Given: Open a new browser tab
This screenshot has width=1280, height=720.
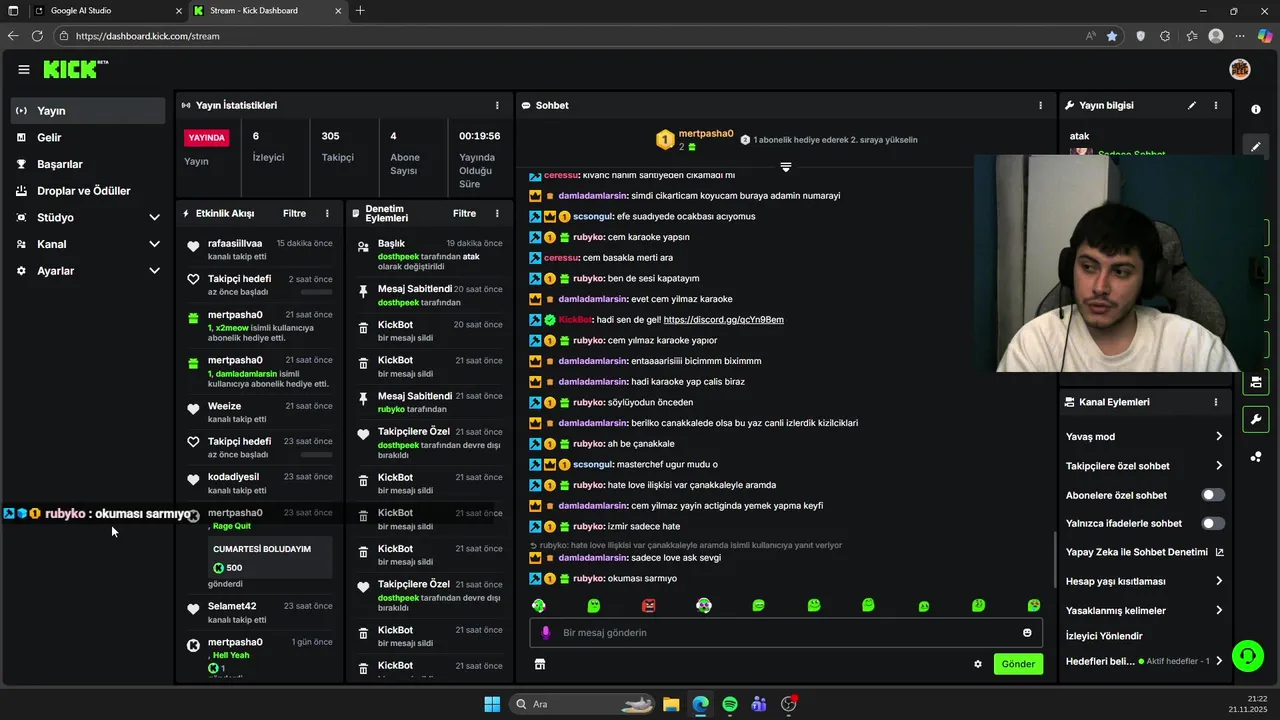Looking at the screenshot, I should pyautogui.click(x=360, y=11).
